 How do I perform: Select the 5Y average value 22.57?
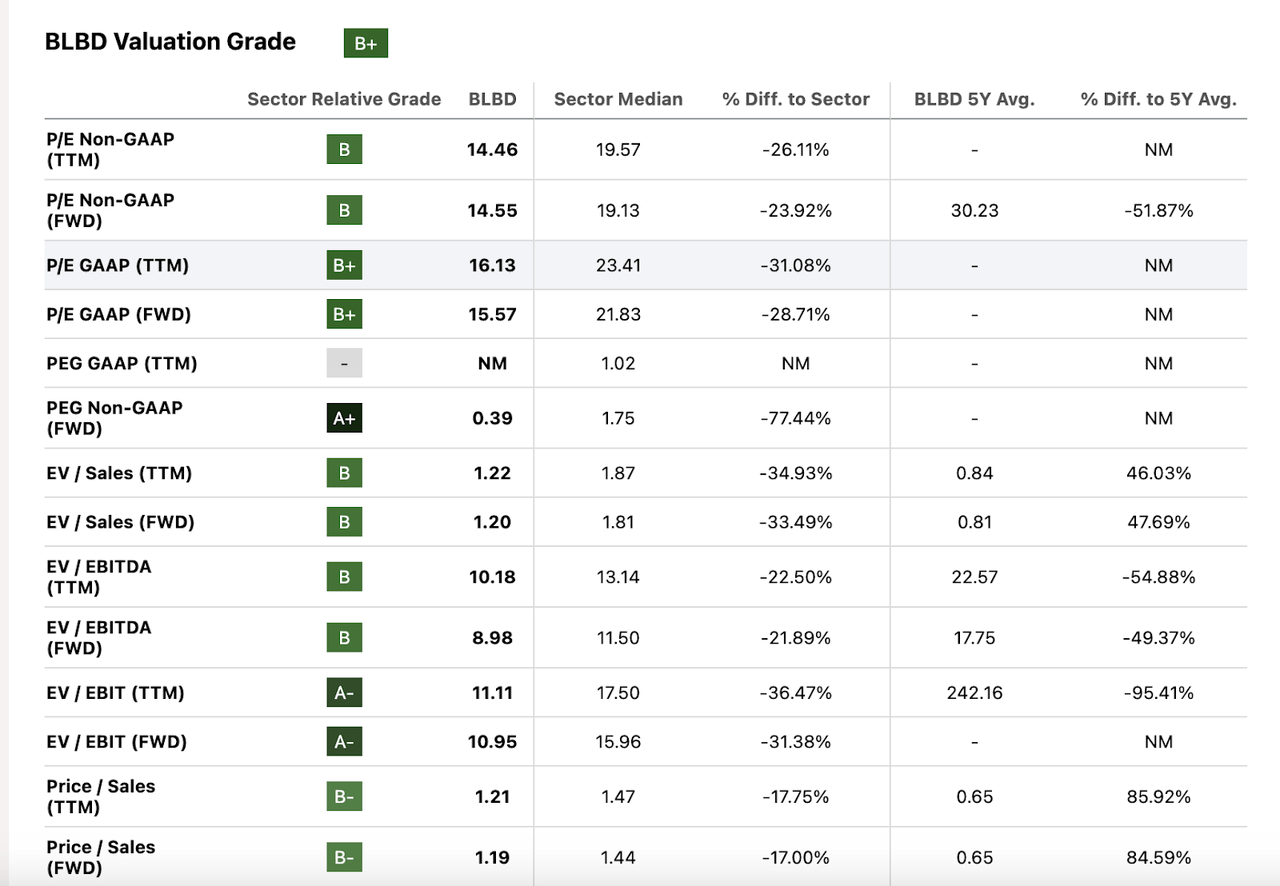974,577
